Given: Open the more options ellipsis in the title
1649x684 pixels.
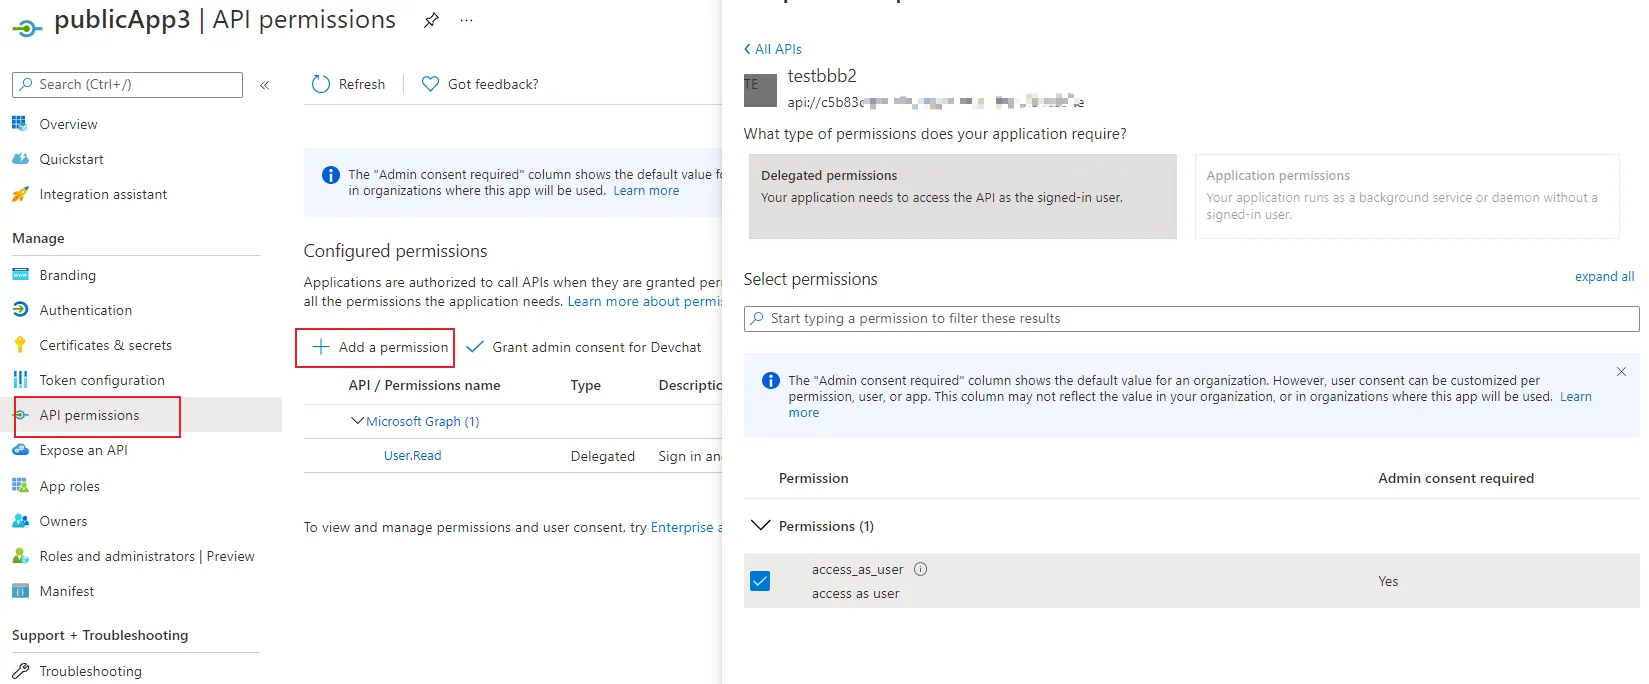Looking at the screenshot, I should [466, 20].
